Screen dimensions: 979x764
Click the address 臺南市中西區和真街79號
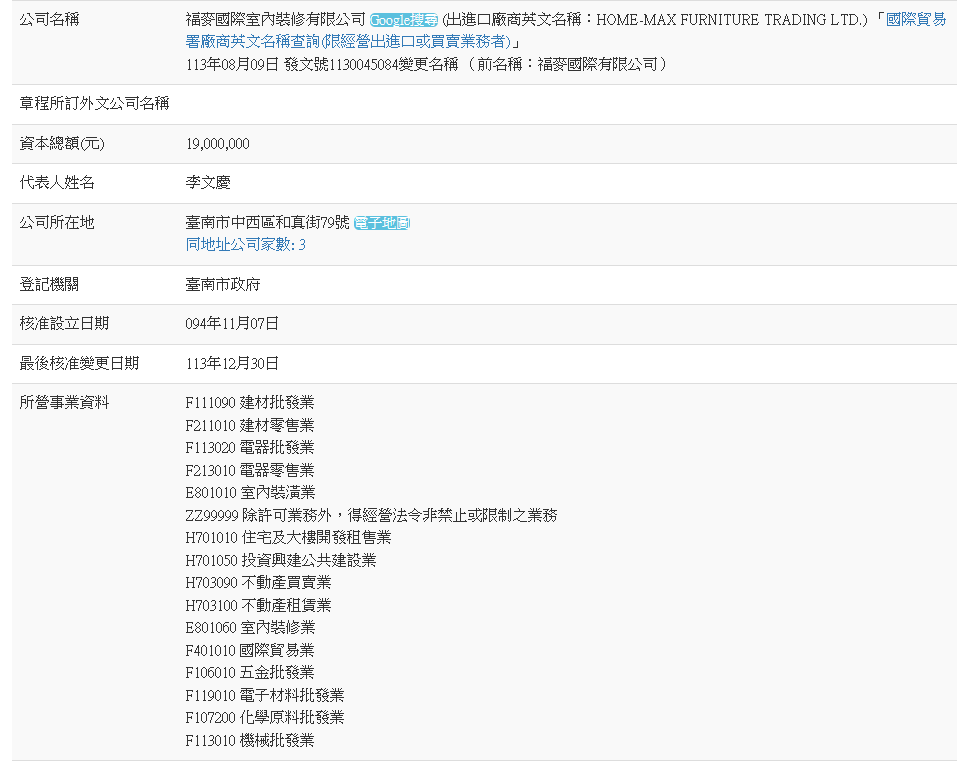[267, 223]
